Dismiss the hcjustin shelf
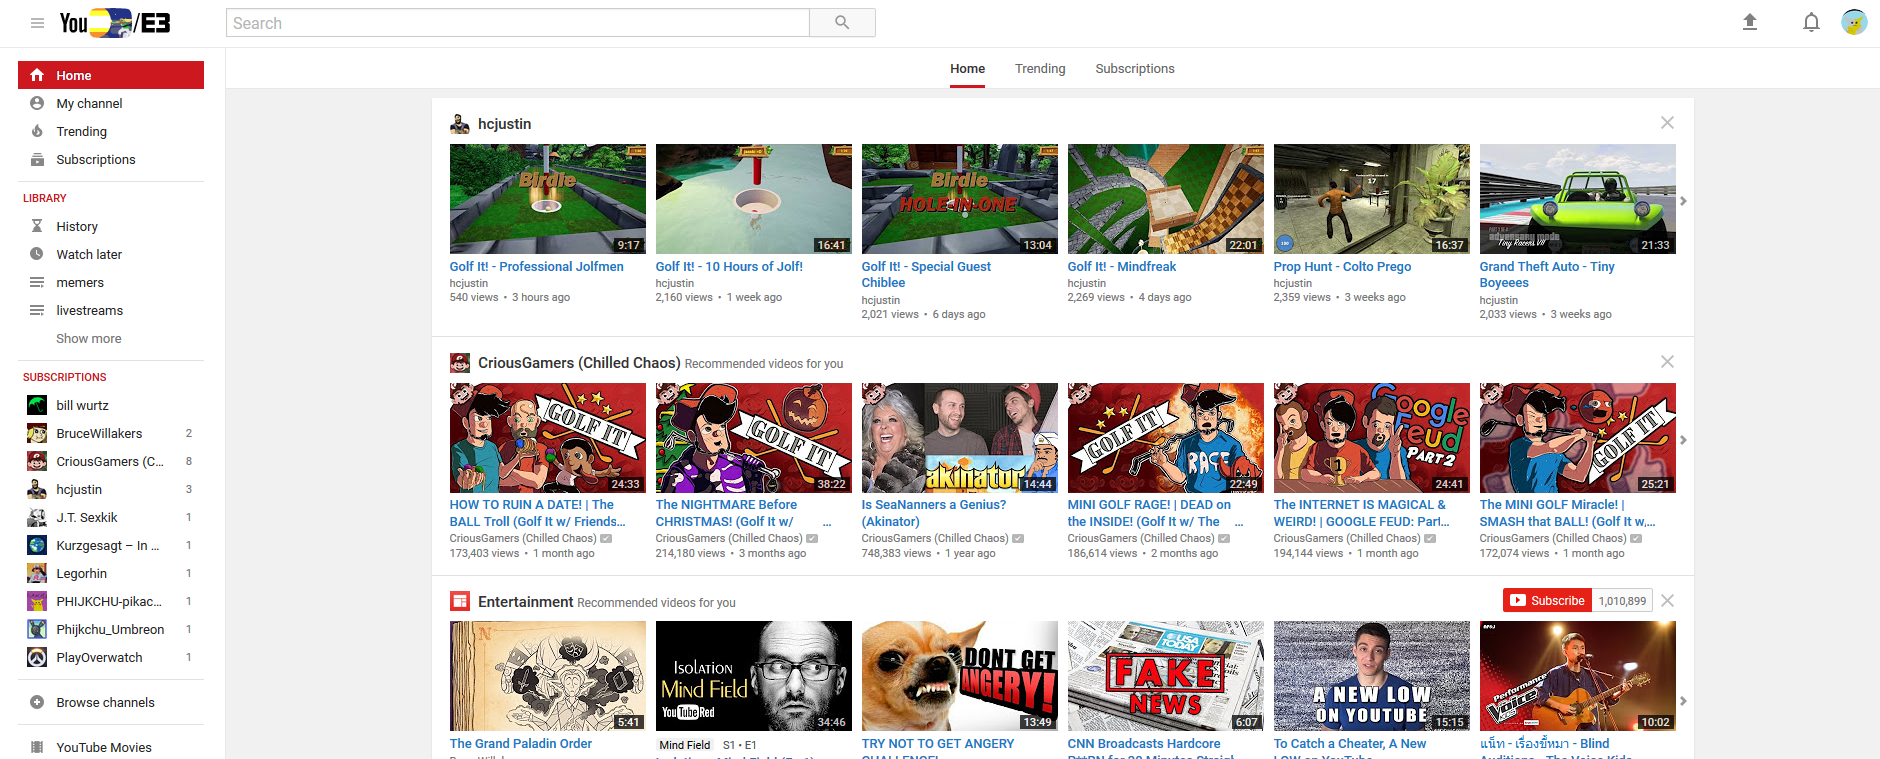Screen dimensions: 1880x759 click(x=1667, y=123)
